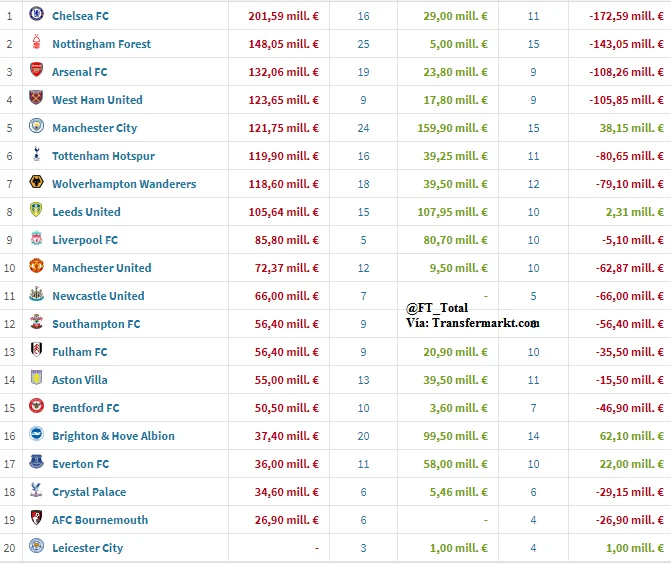671x563 pixels.
Task: Visit the Tottenham Hotspur link
Action: (103, 156)
